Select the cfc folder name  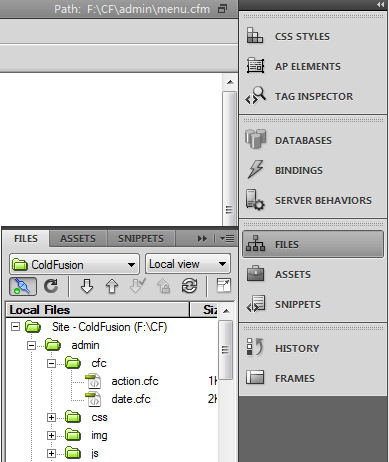point(99,363)
